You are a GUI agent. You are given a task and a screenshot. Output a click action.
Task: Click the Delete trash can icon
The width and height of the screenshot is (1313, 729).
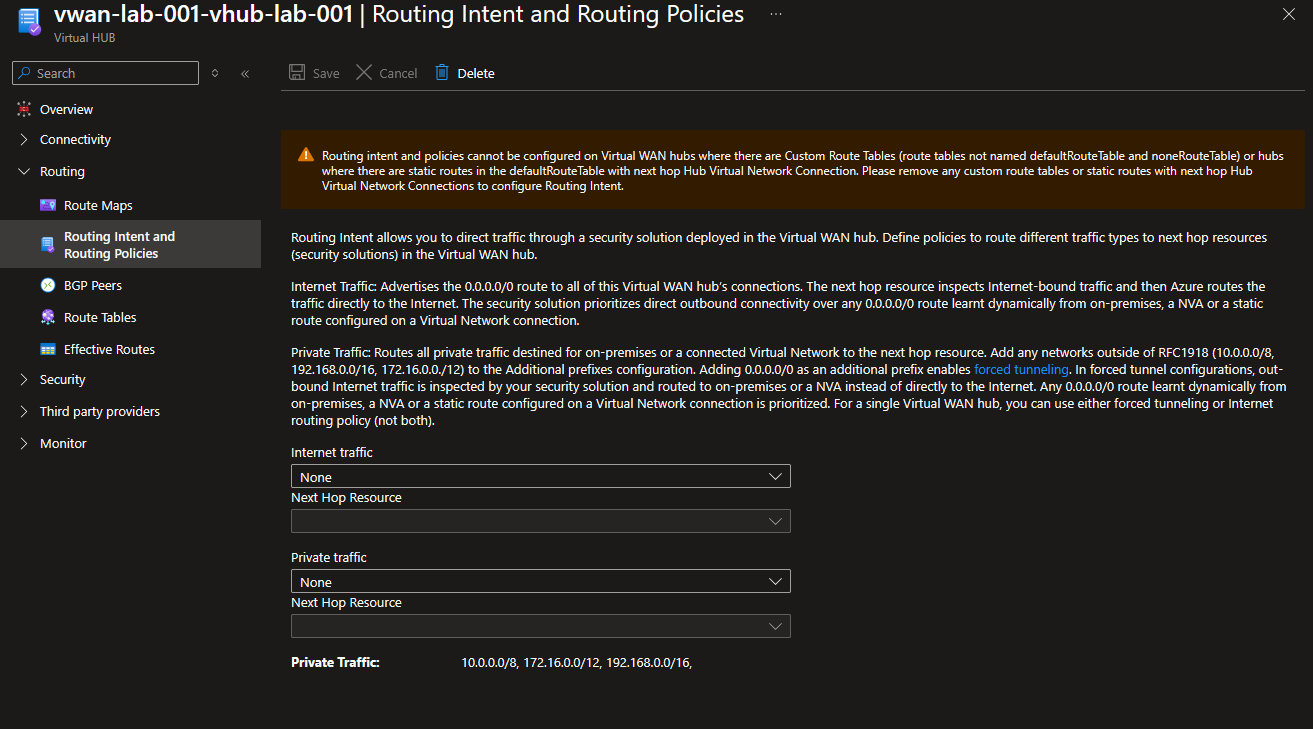[442, 73]
